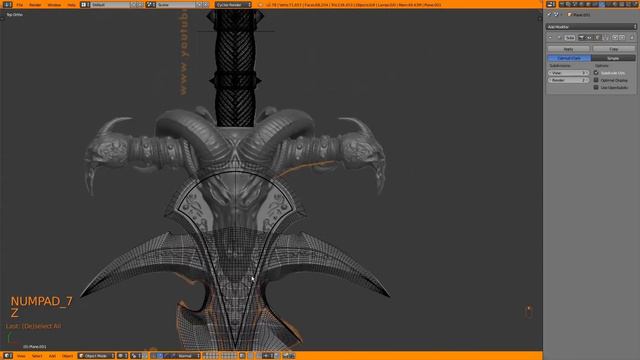Toggle modifier edit mode display
This screenshot has width=640, height=360.
point(597,38)
